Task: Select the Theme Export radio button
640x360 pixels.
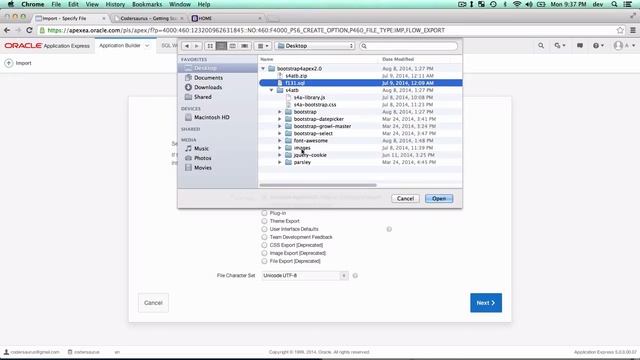Action: (x=264, y=221)
